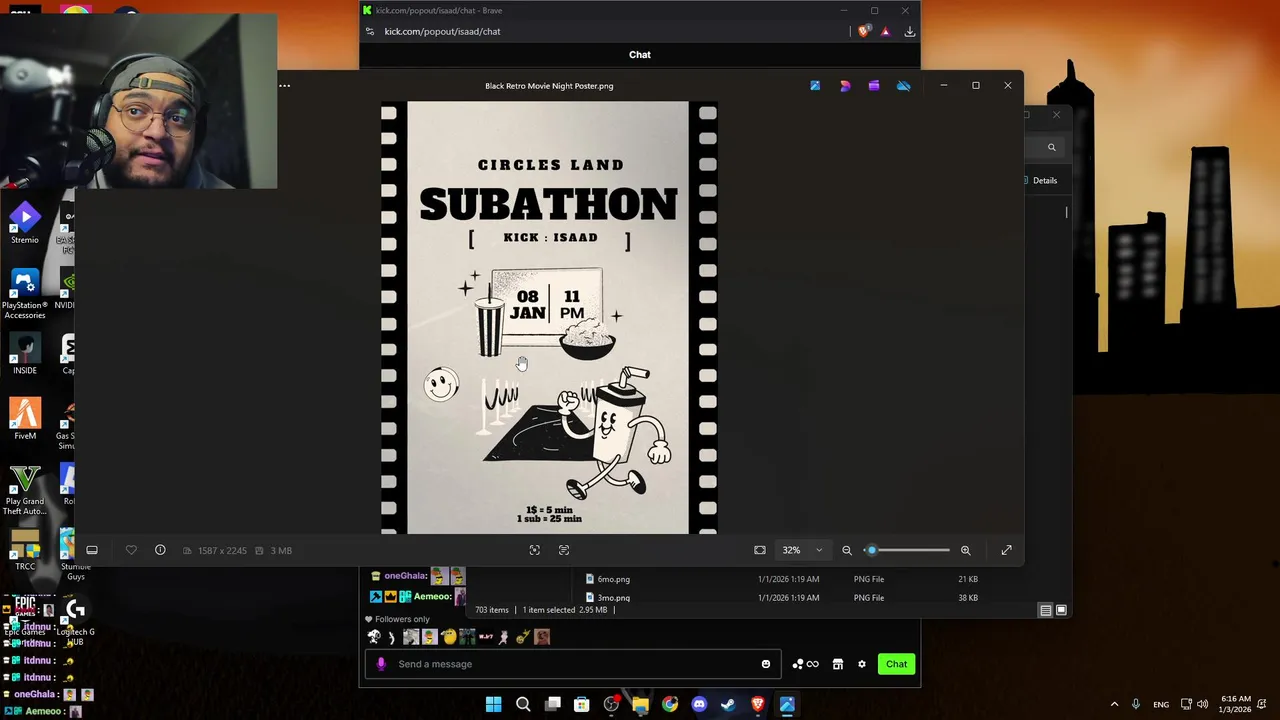
Task: Favorite the image with the heart icon
Action: (131, 550)
